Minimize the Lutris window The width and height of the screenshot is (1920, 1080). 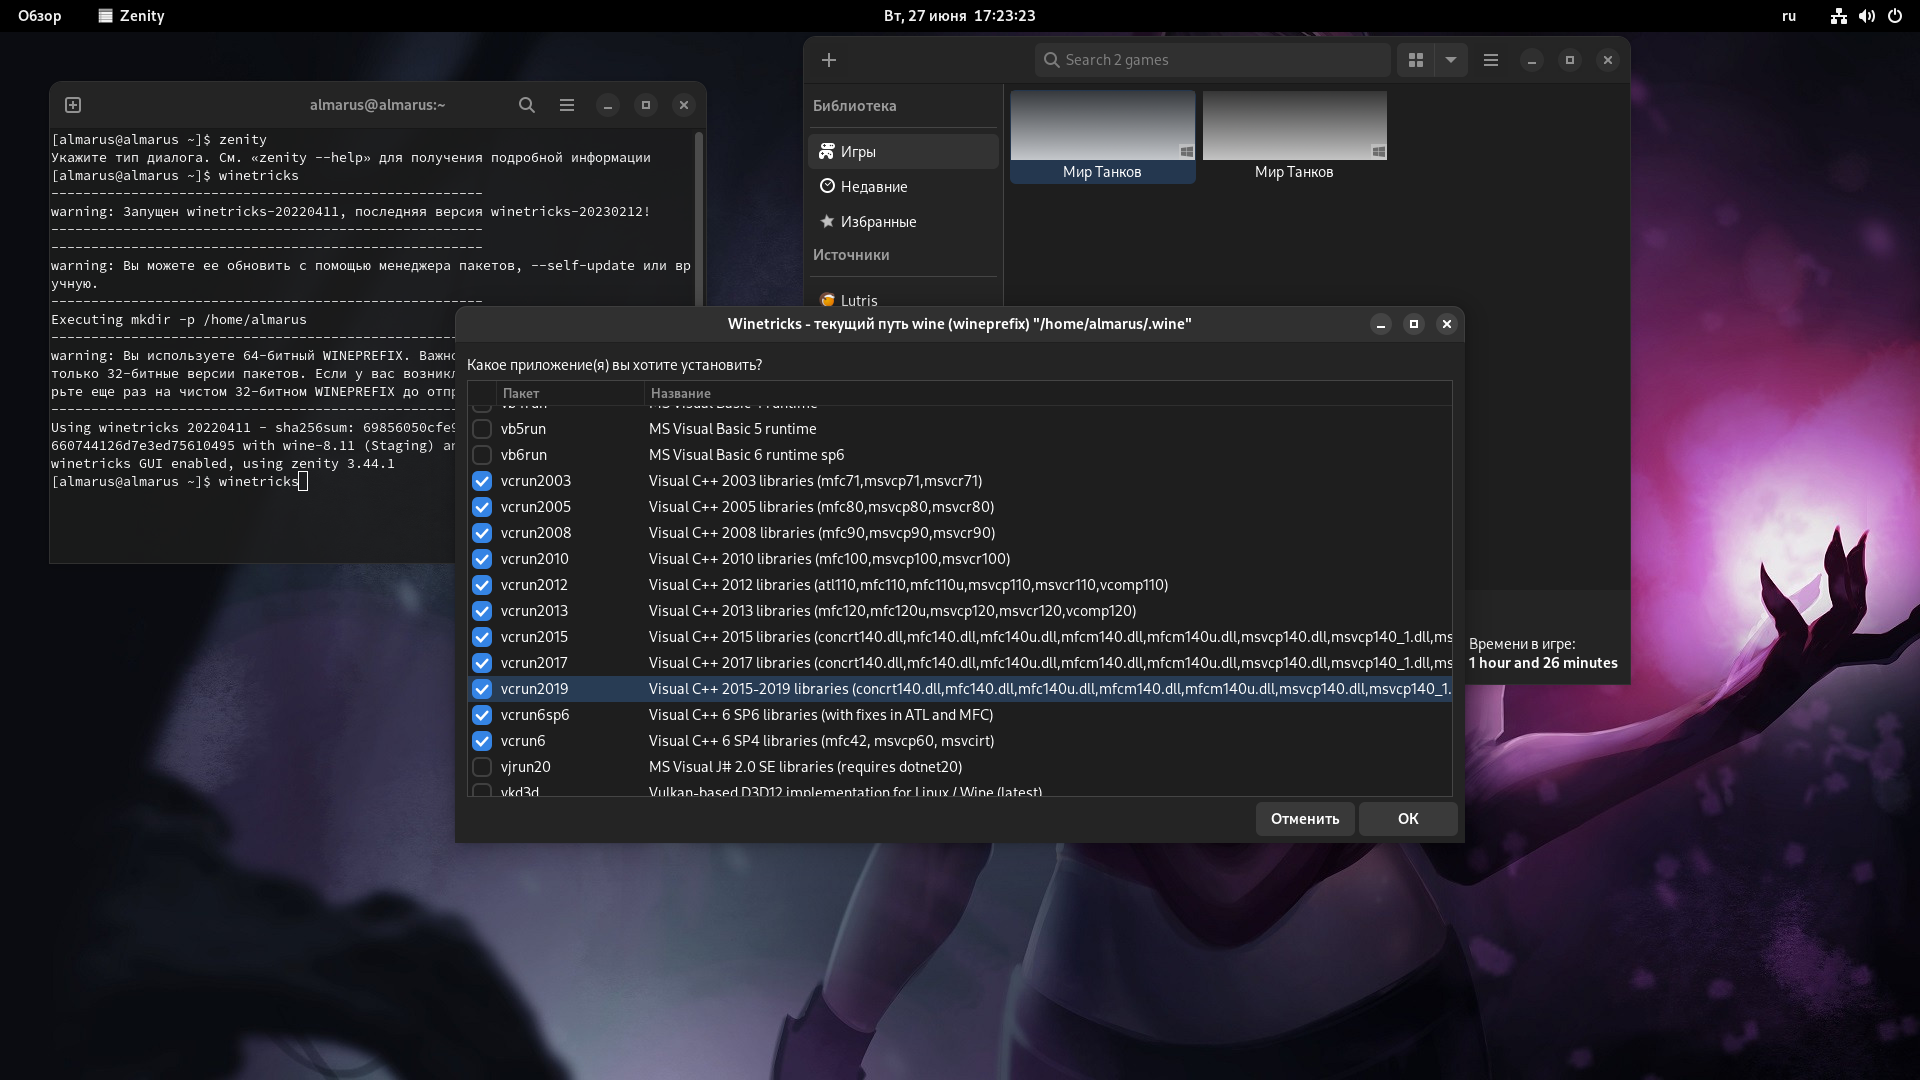pyautogui.click(x=1532, y=60)
